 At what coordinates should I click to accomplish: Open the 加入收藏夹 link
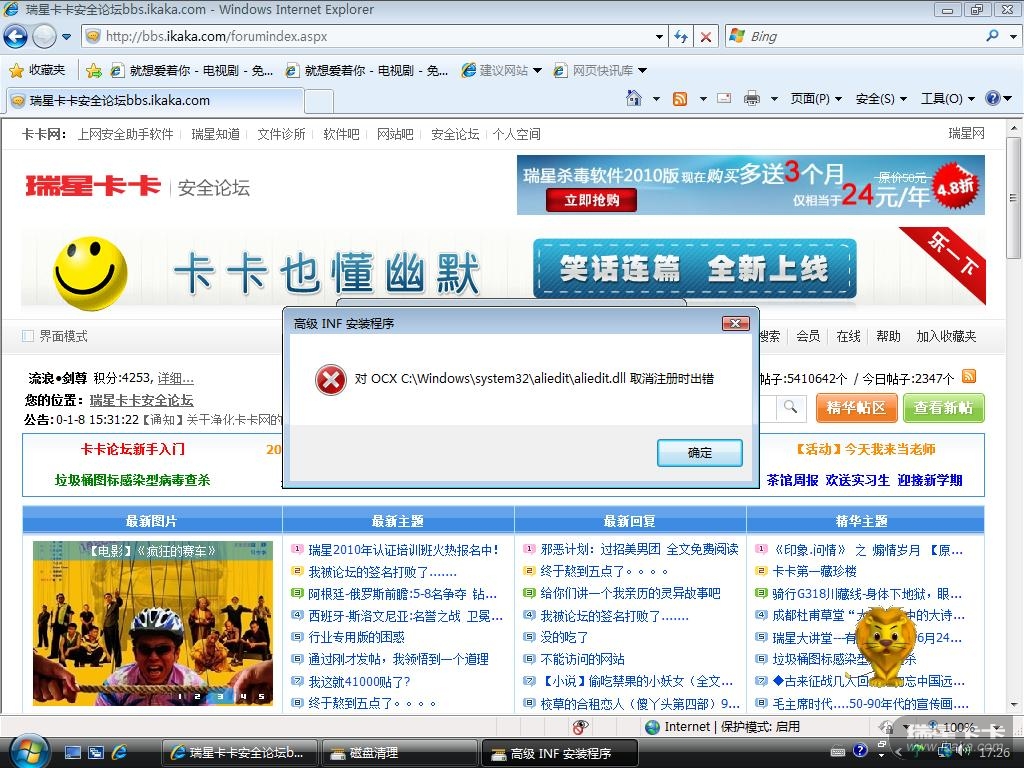946,336
